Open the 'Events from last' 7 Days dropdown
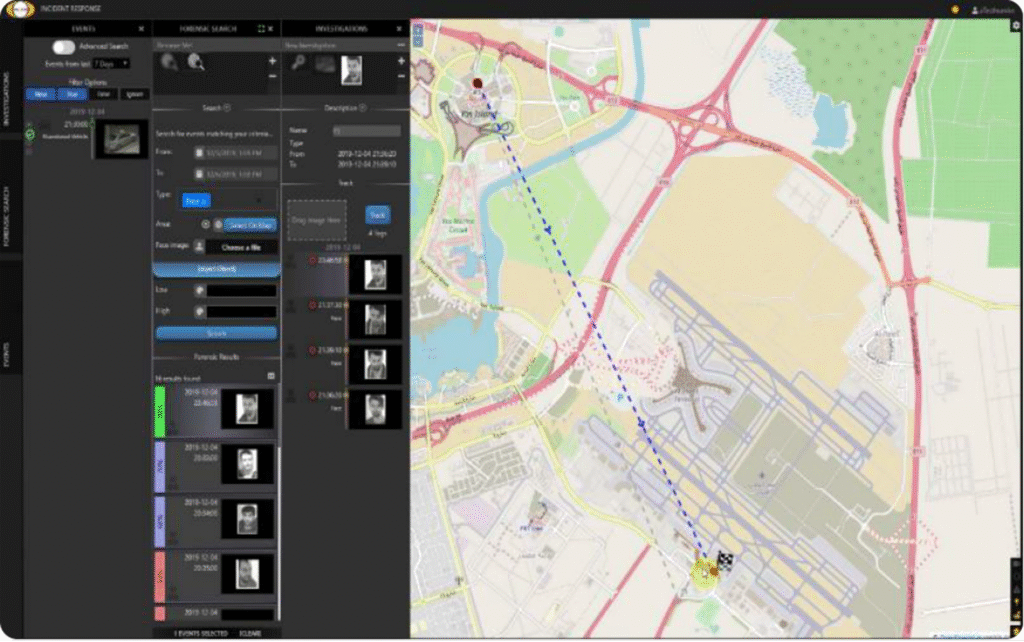Screen dimensions: 1024x642 [x=111, y=63]
